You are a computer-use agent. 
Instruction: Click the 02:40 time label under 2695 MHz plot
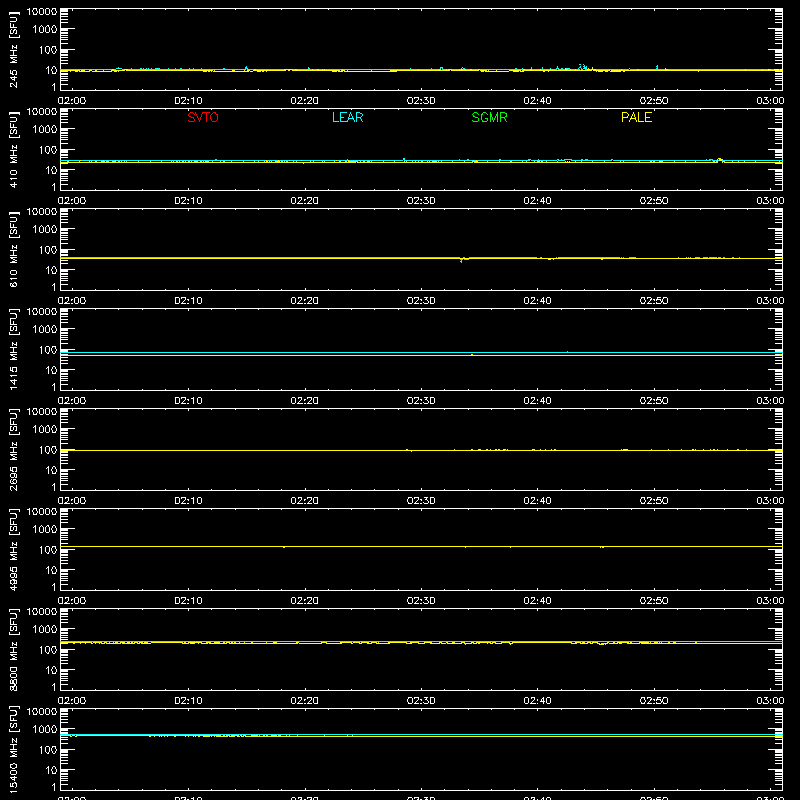[x=537, y=501]
